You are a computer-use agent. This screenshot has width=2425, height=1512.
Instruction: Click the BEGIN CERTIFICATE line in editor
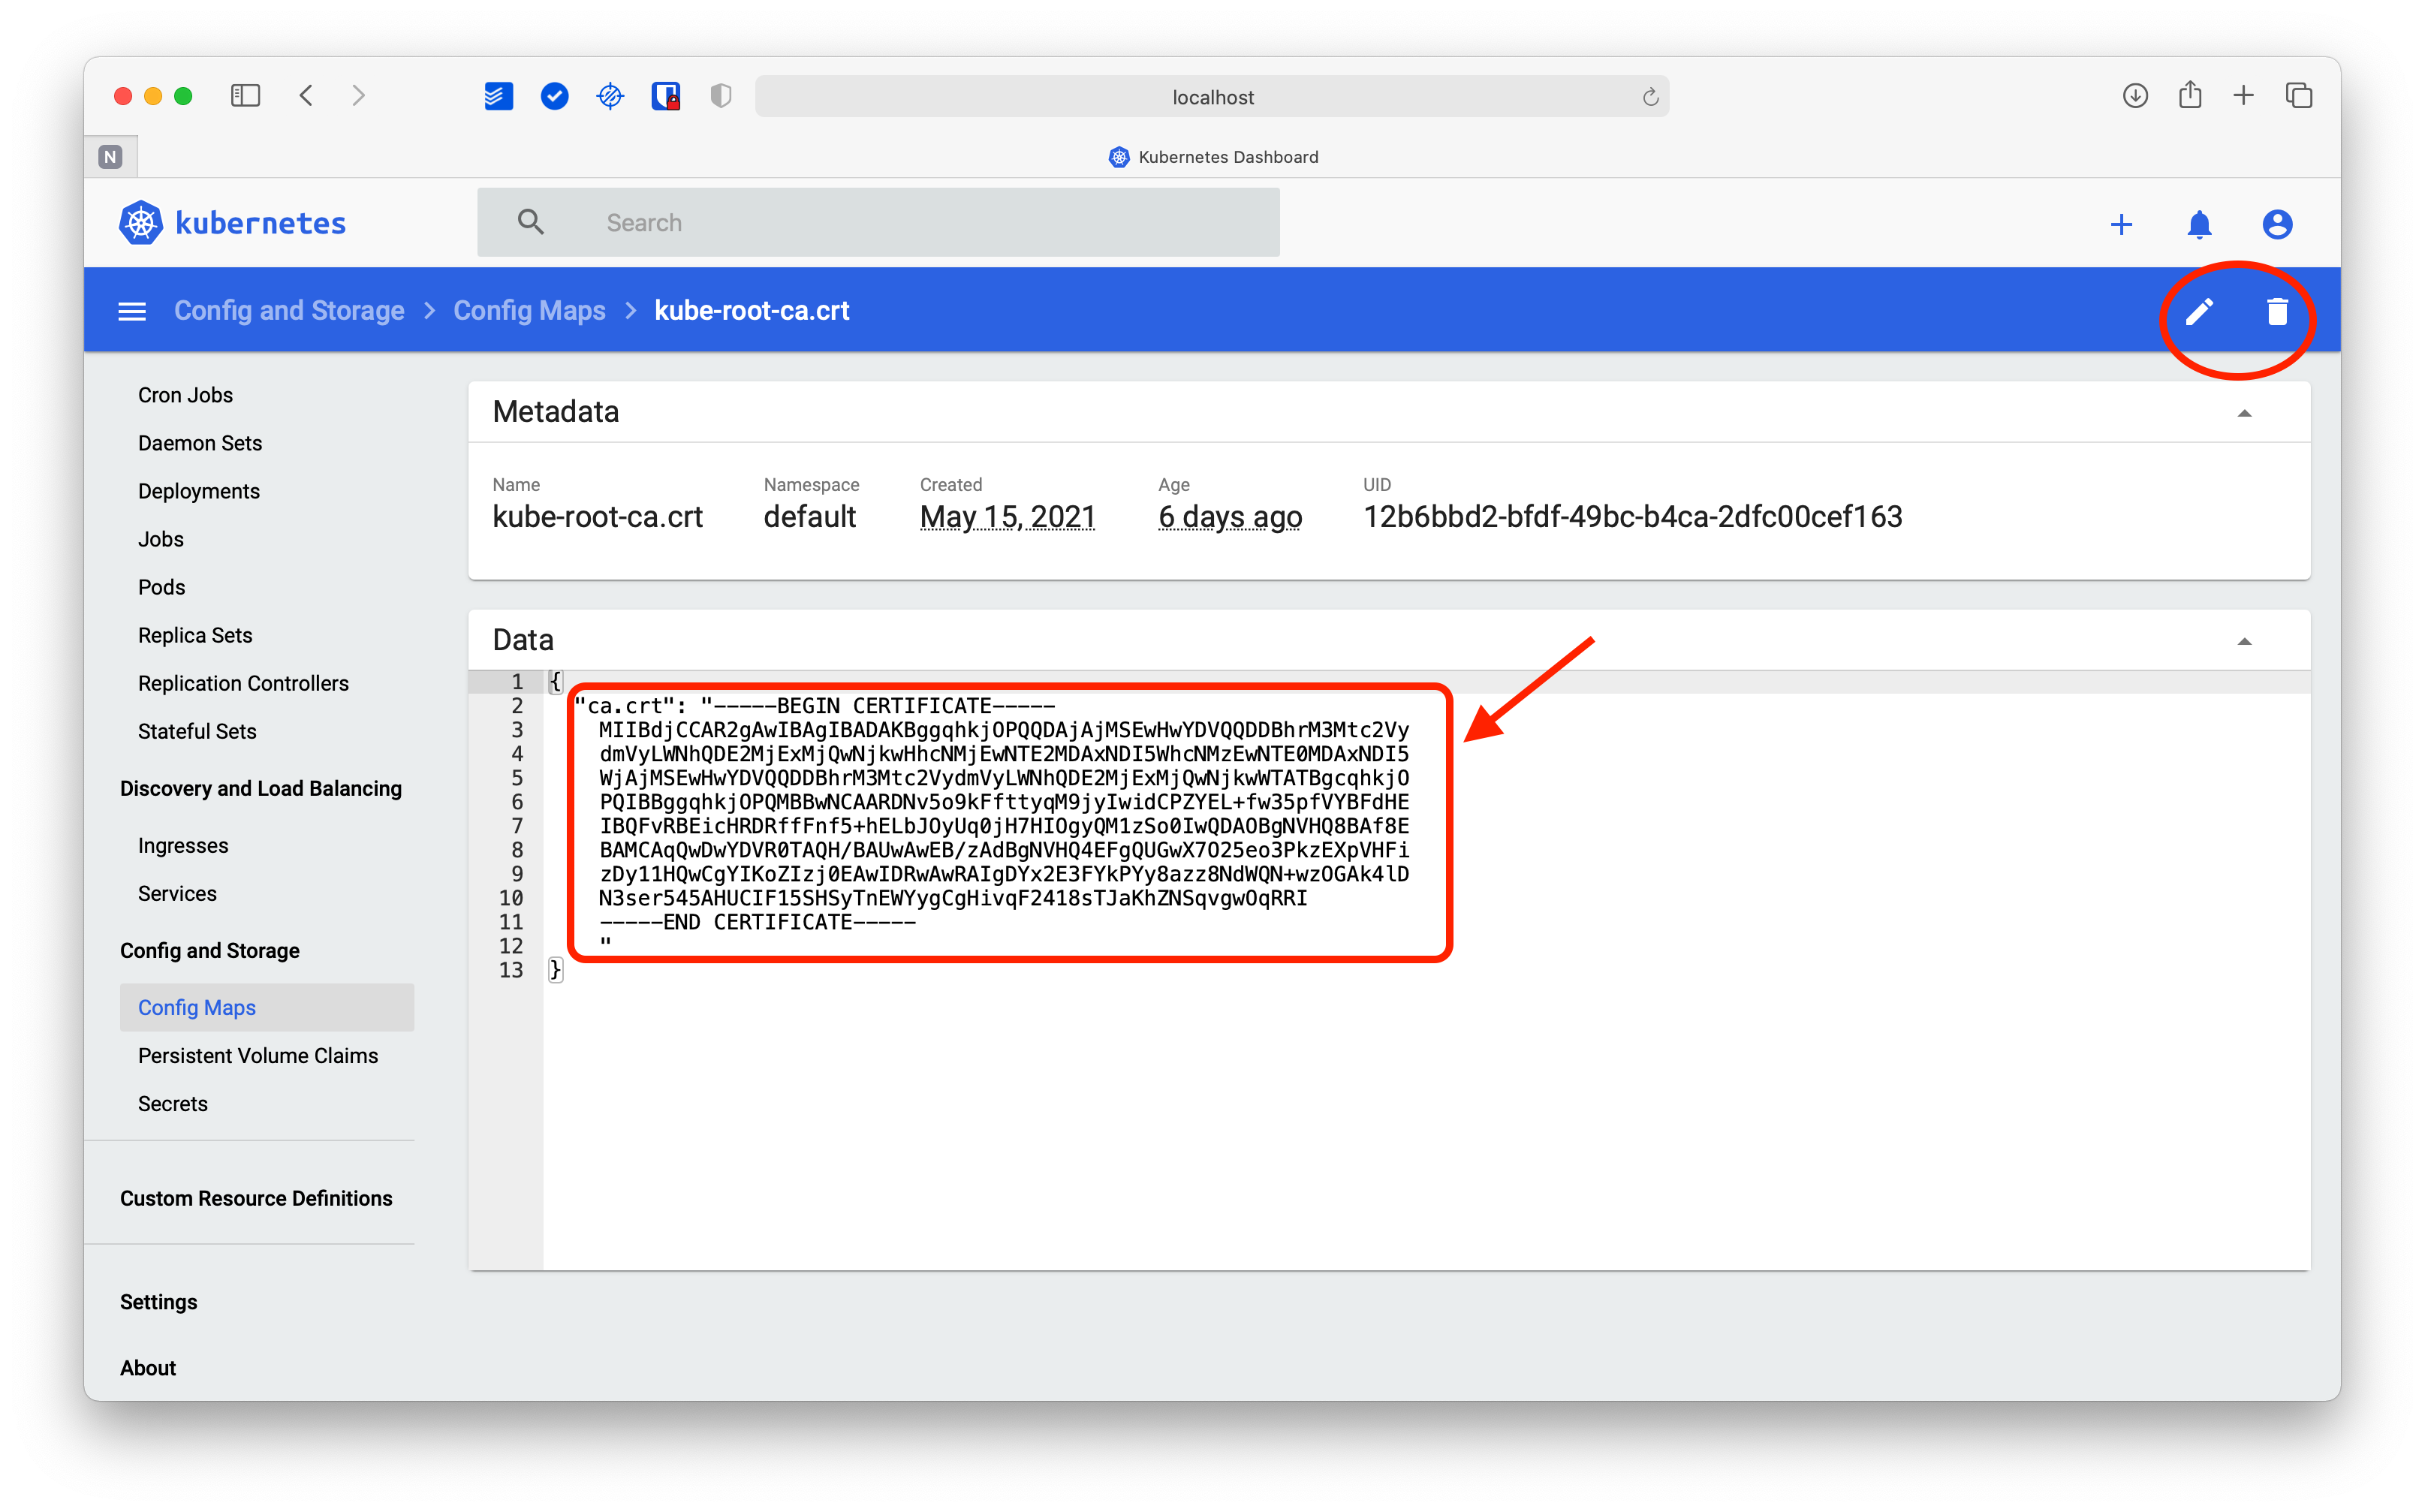[815, 706]
